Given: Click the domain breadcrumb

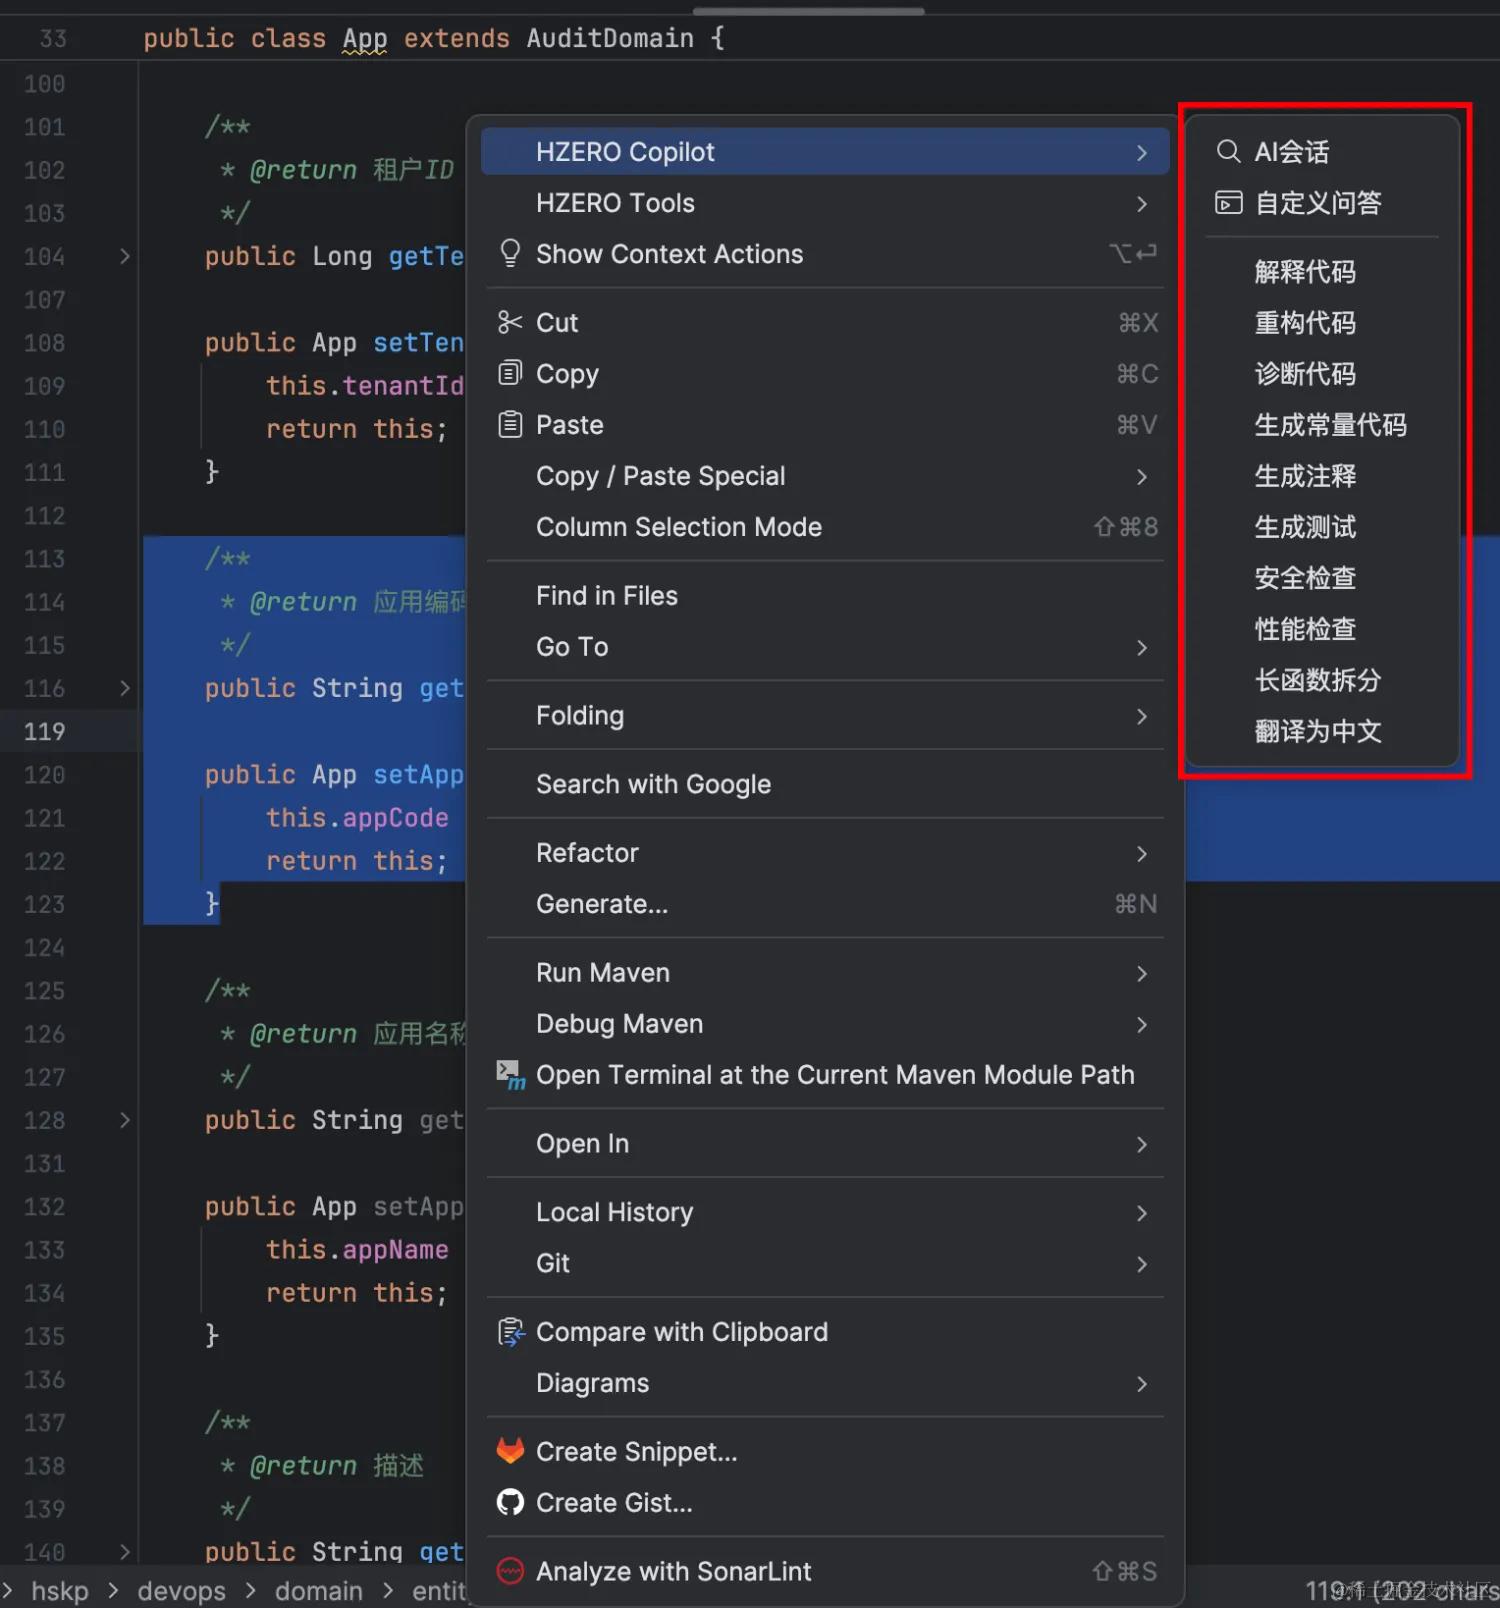Looking at the screenshot, I should point(319,1590).
